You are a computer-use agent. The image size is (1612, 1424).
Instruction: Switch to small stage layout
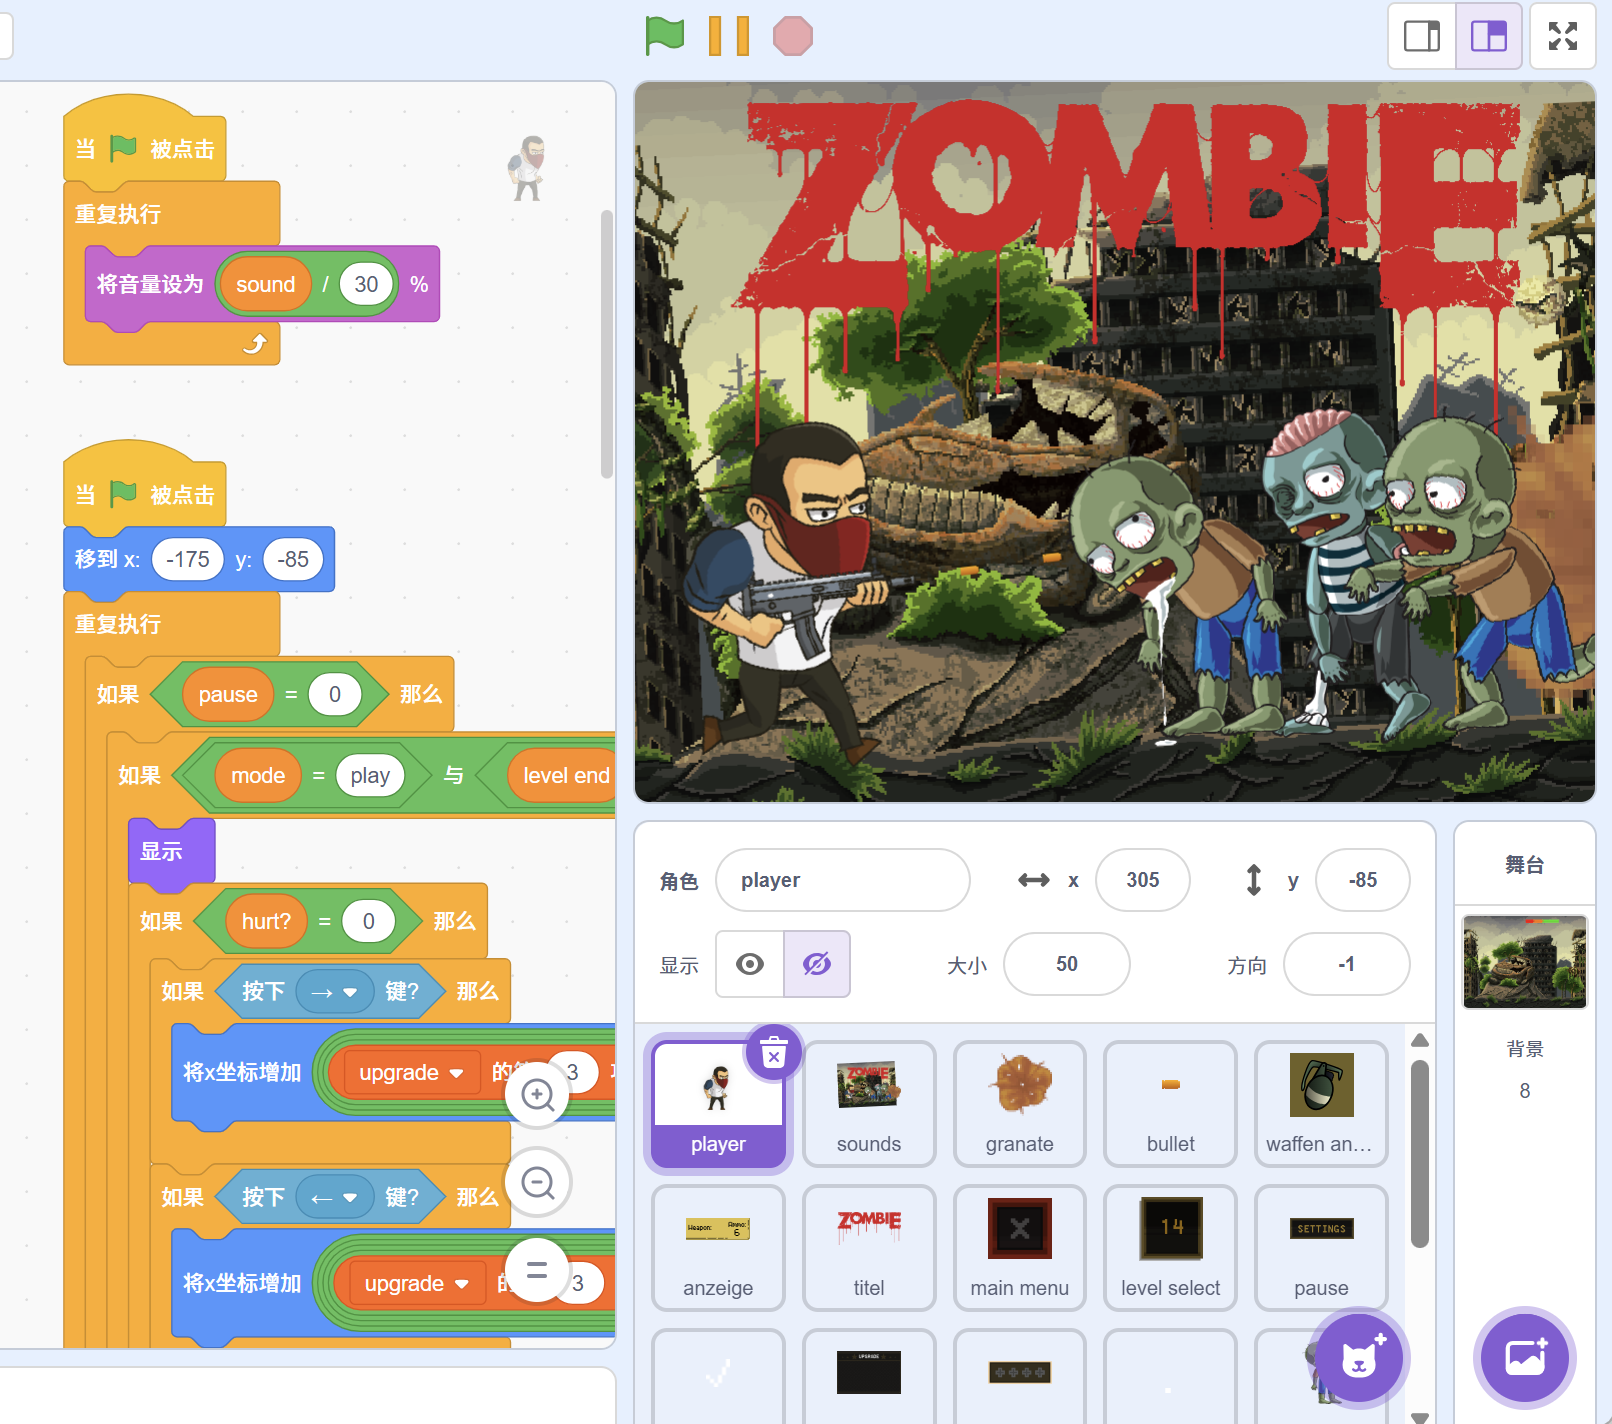tap(1421, 36)
